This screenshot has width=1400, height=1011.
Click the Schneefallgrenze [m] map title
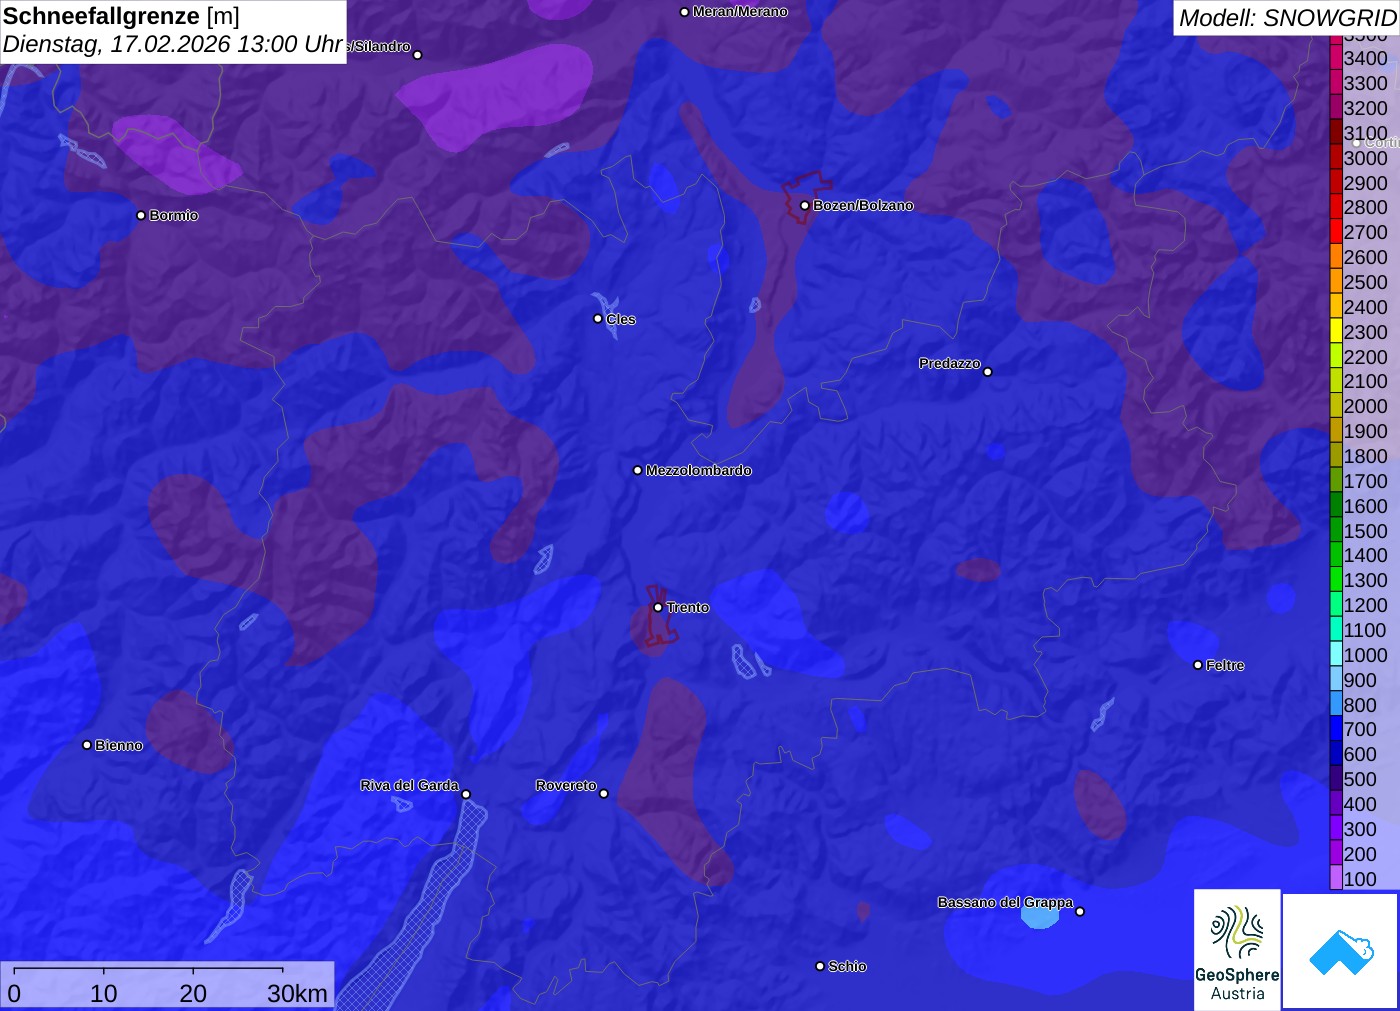[121, 16]
